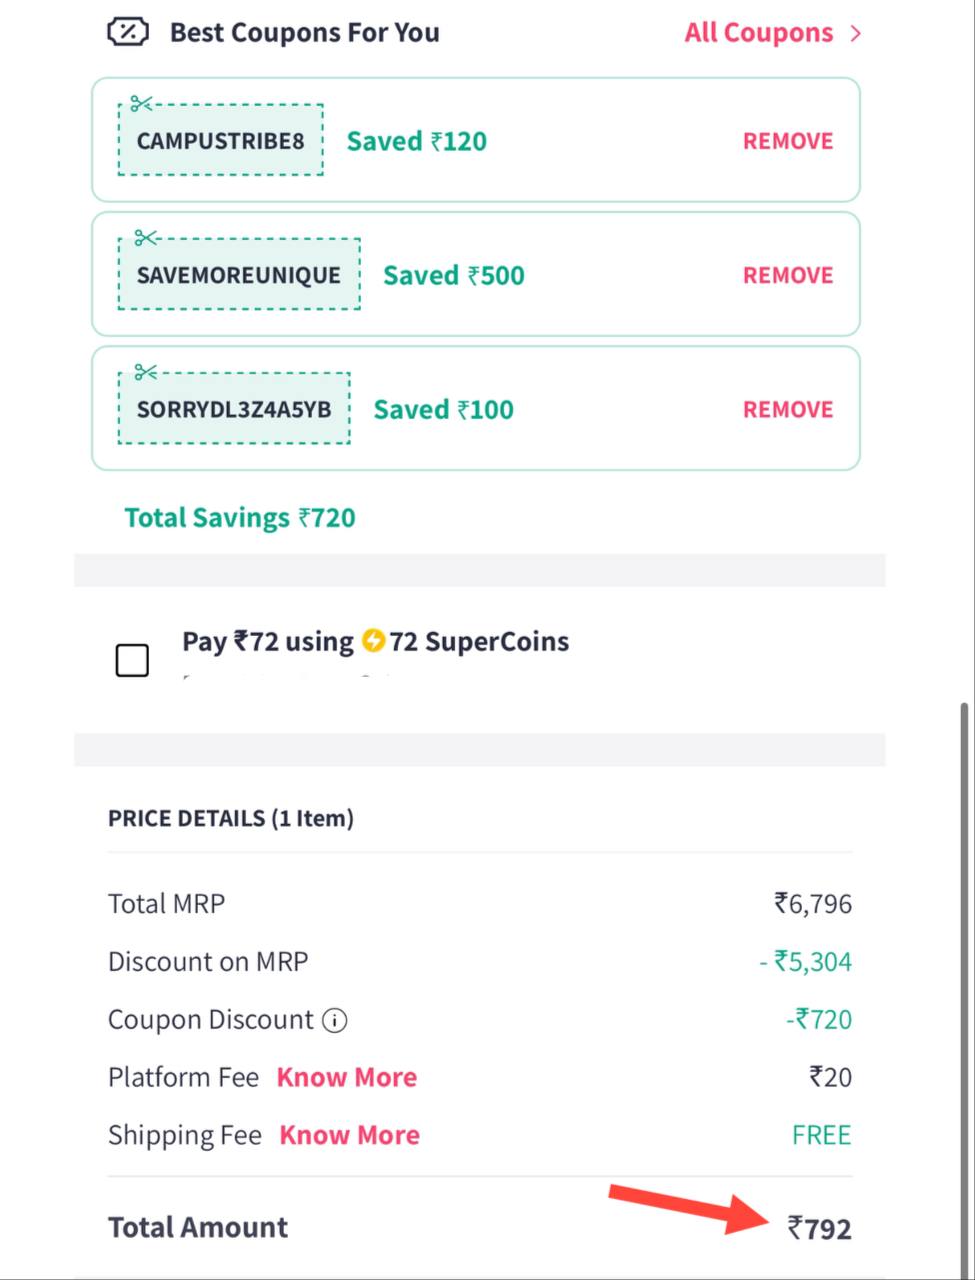Remove the CAMPUSTRIBE8 coupon

(x=788, y=141)
